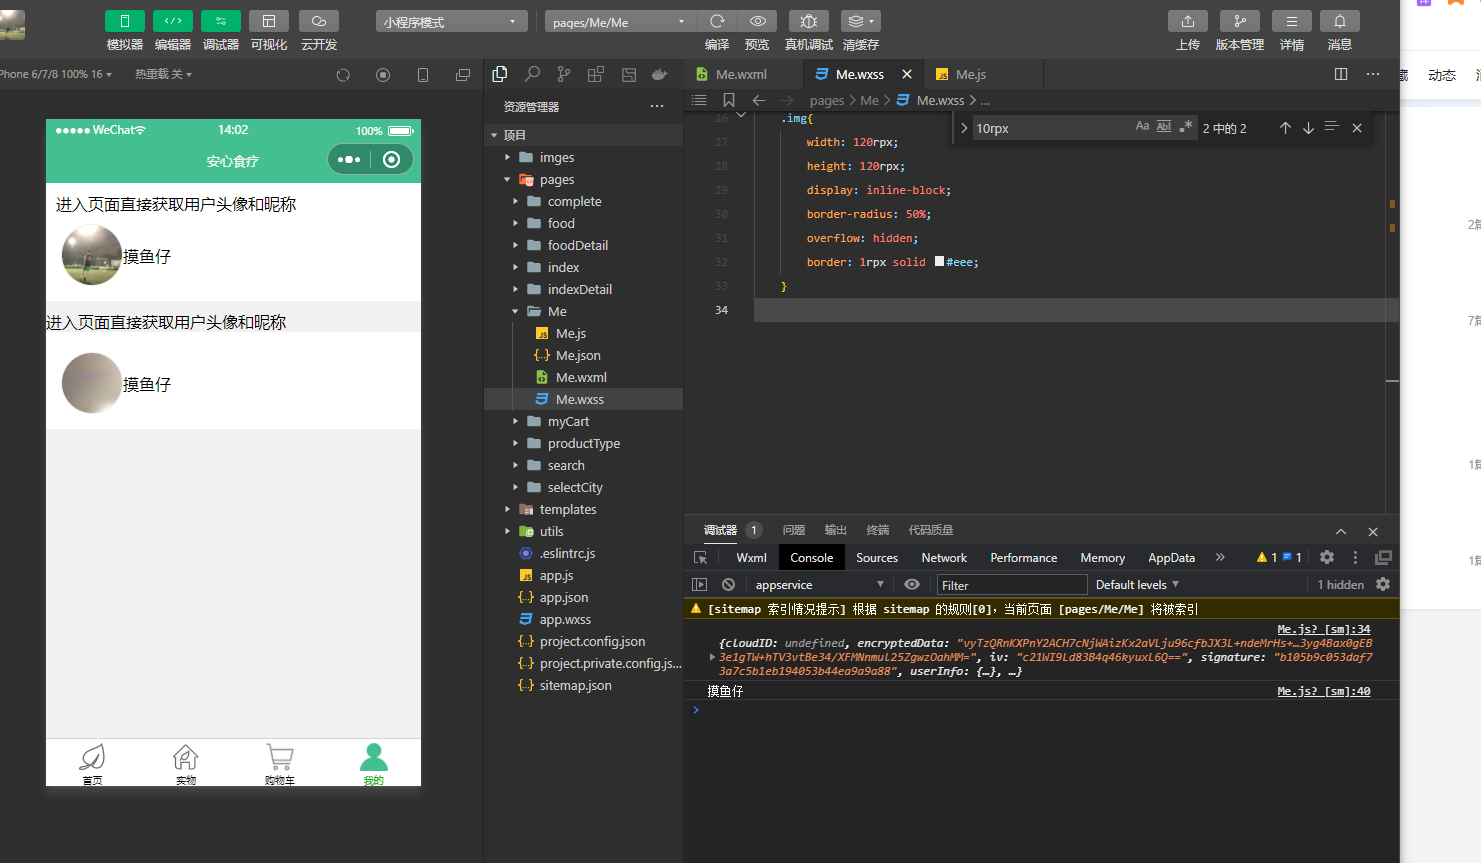This screenshot has height=863, width=1481.
Task: Click the editor bookmark icon
Action: click(729, 100)
